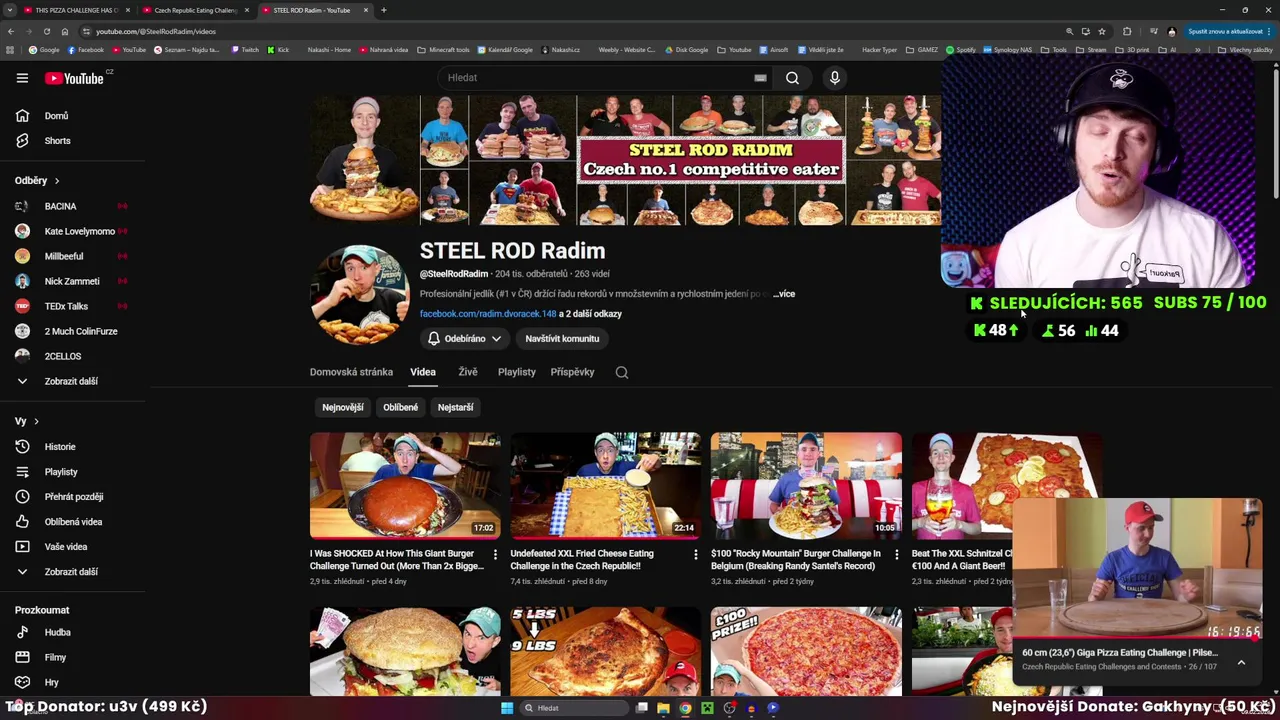Open the YouTube hamburger guide menu
This screenshot has height=720, width=1280.
tap(22, 78)
